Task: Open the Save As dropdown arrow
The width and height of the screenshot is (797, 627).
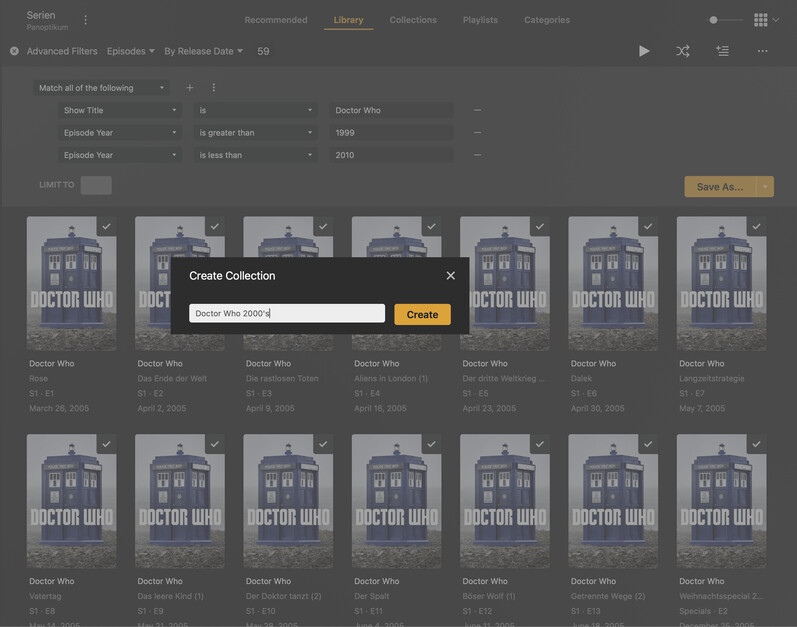Action: point(765,186)
